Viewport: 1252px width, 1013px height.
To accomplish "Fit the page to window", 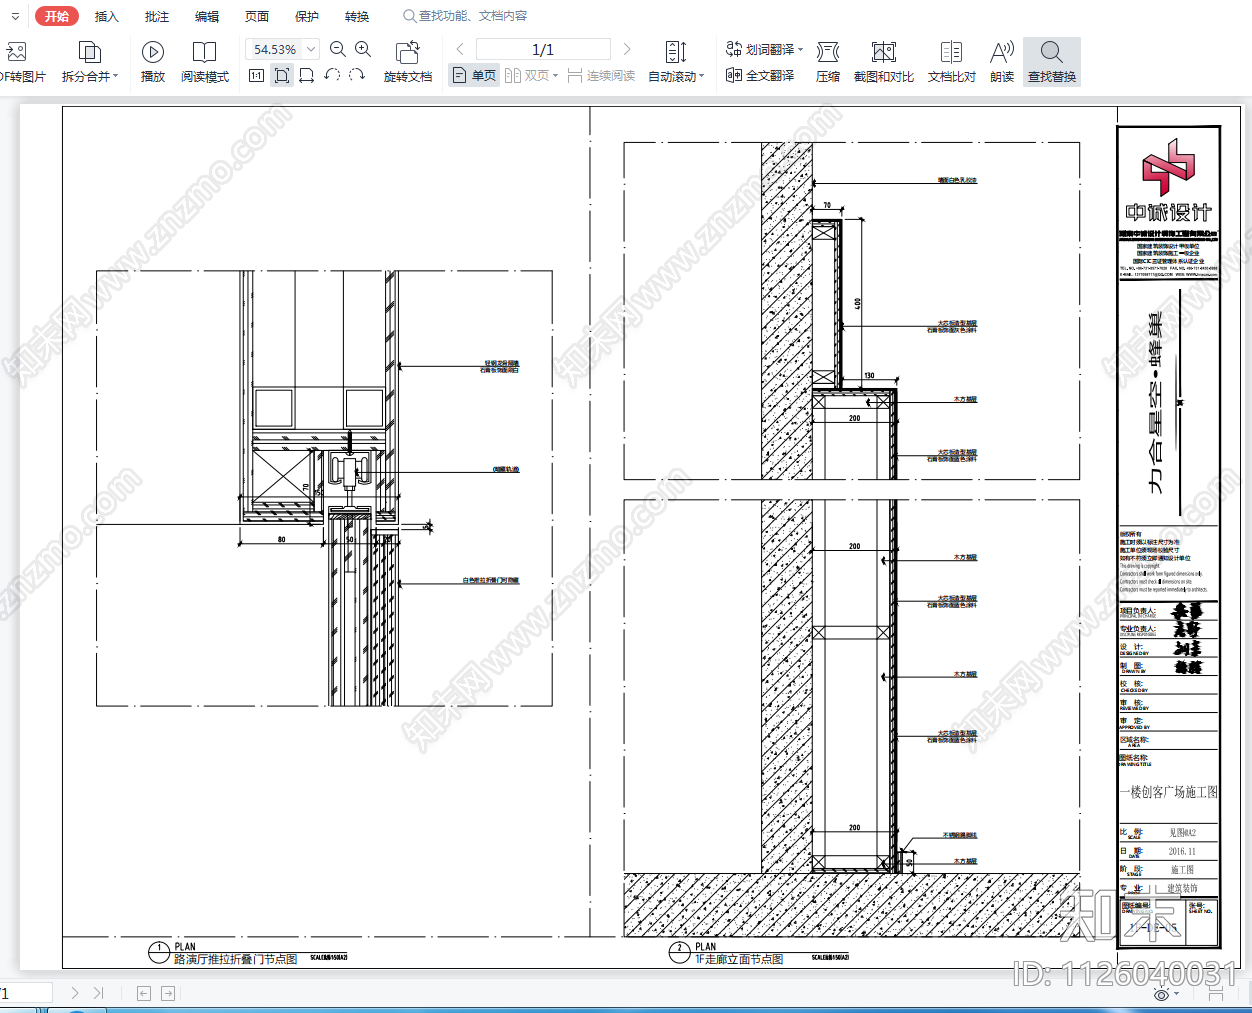I will click(282, 76).
